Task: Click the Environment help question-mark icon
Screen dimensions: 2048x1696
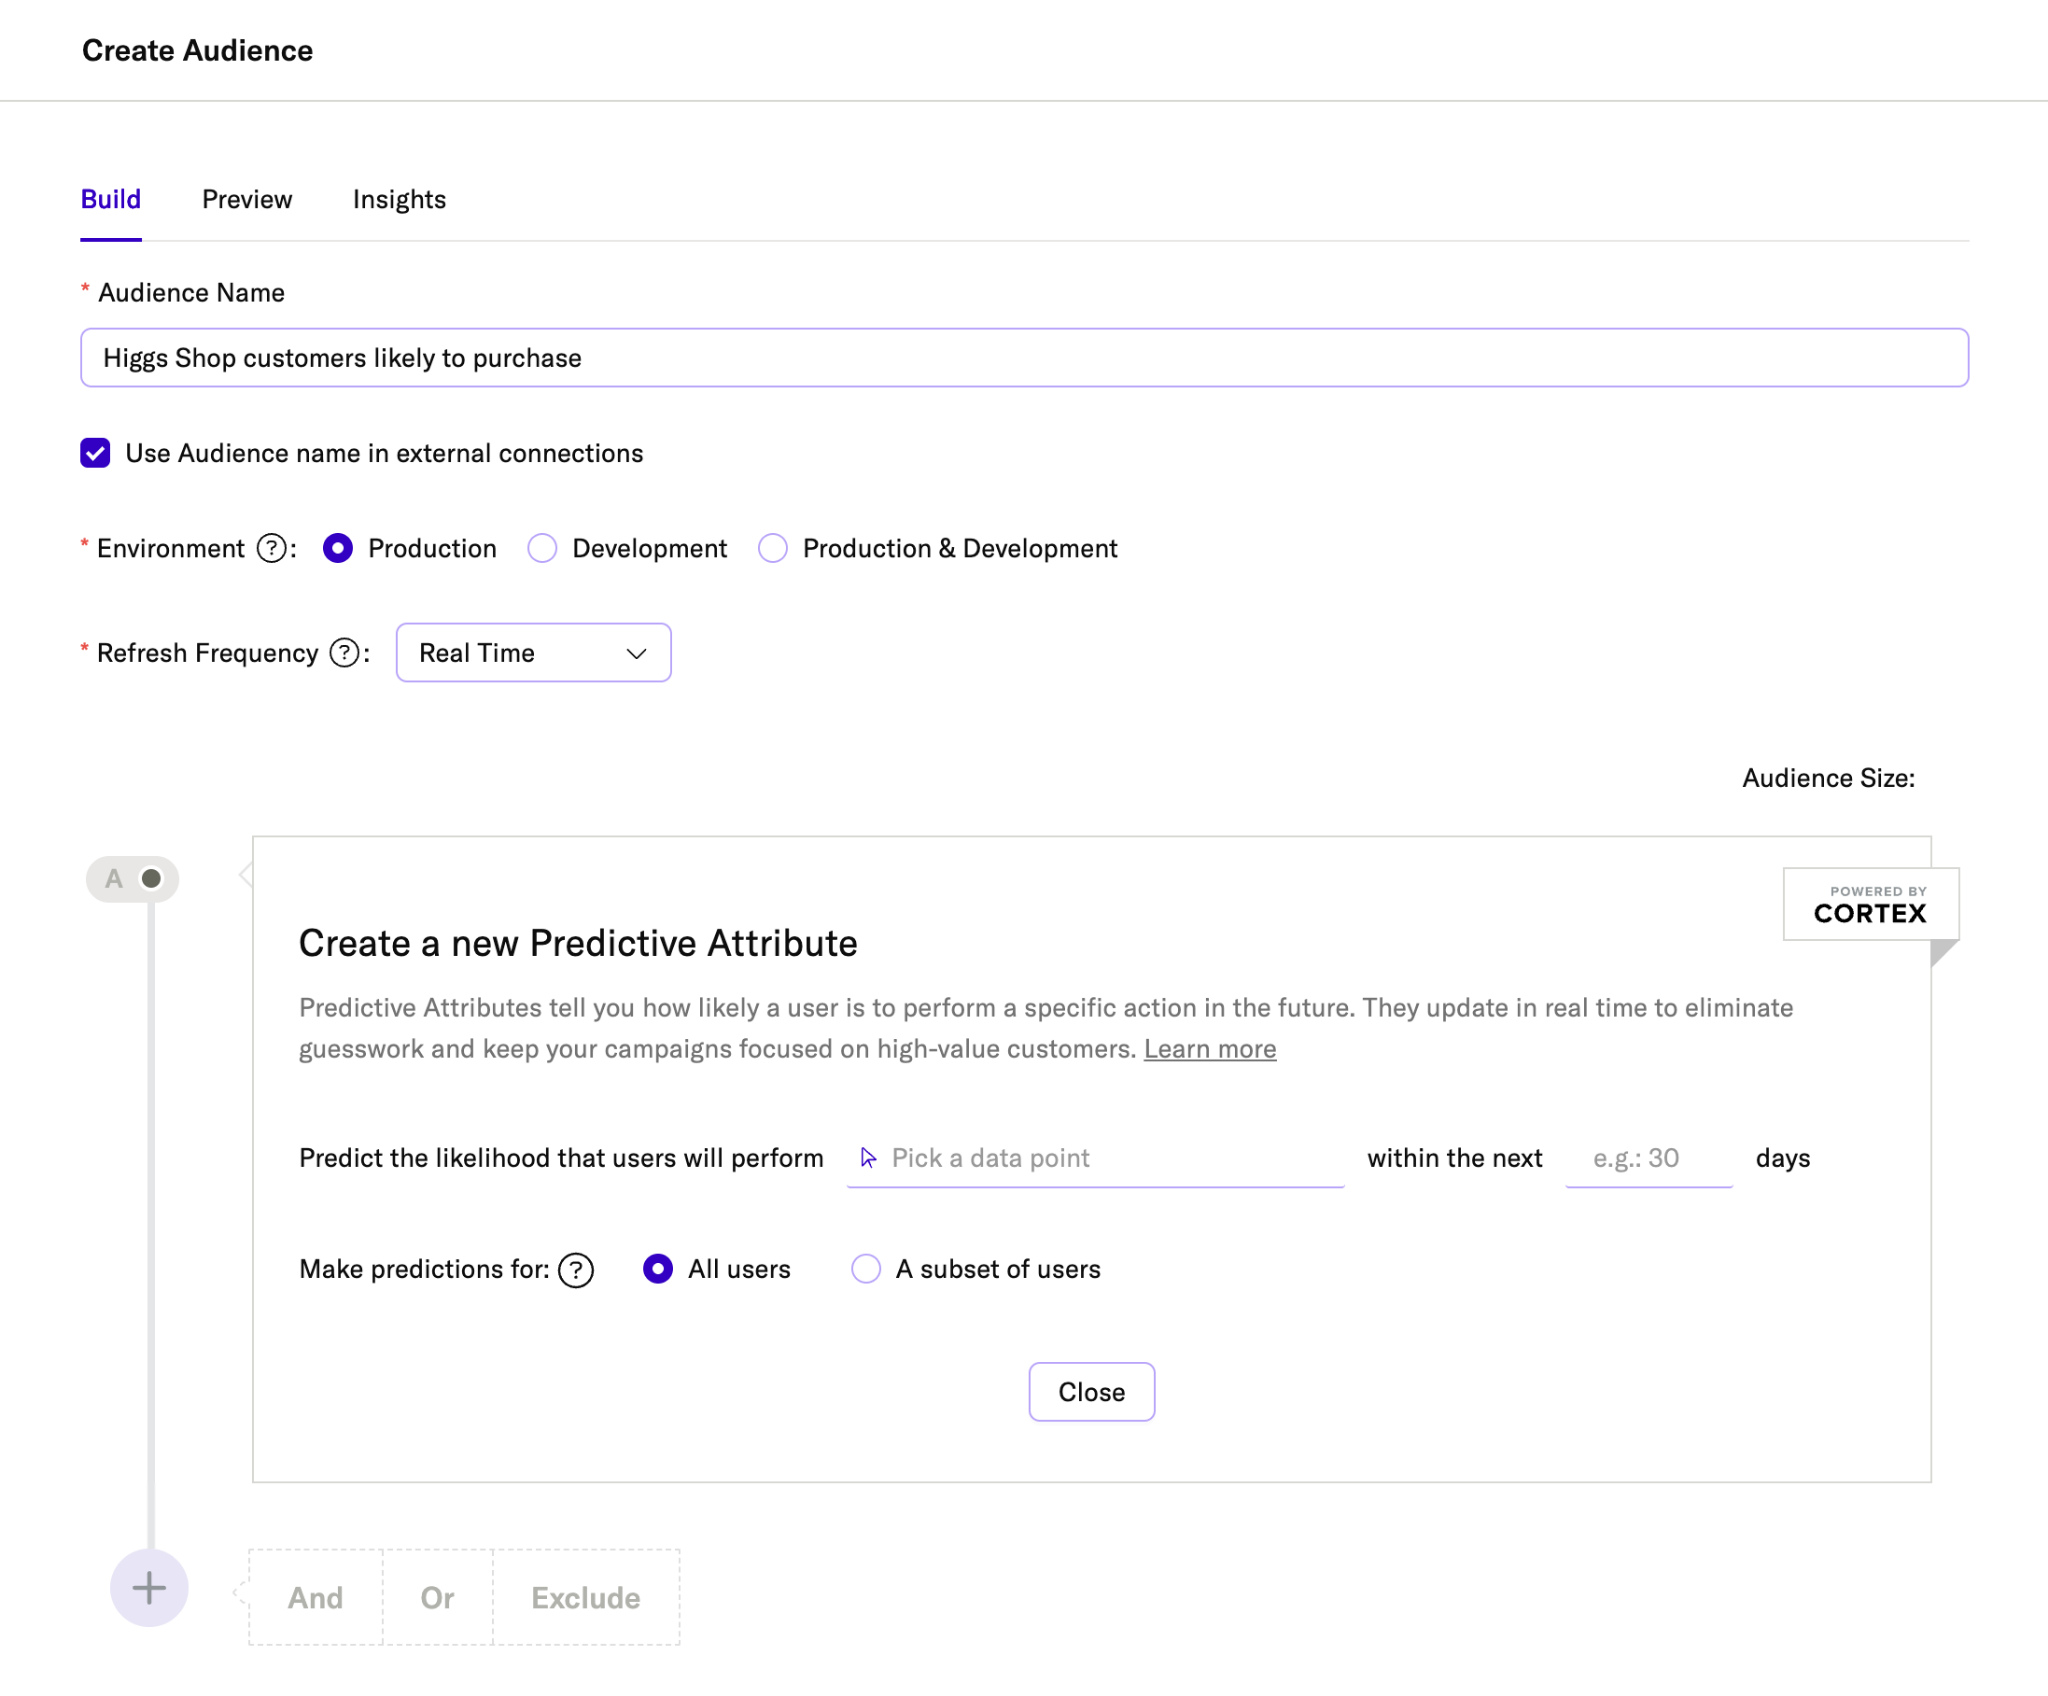Action: (x=271, y=548)
